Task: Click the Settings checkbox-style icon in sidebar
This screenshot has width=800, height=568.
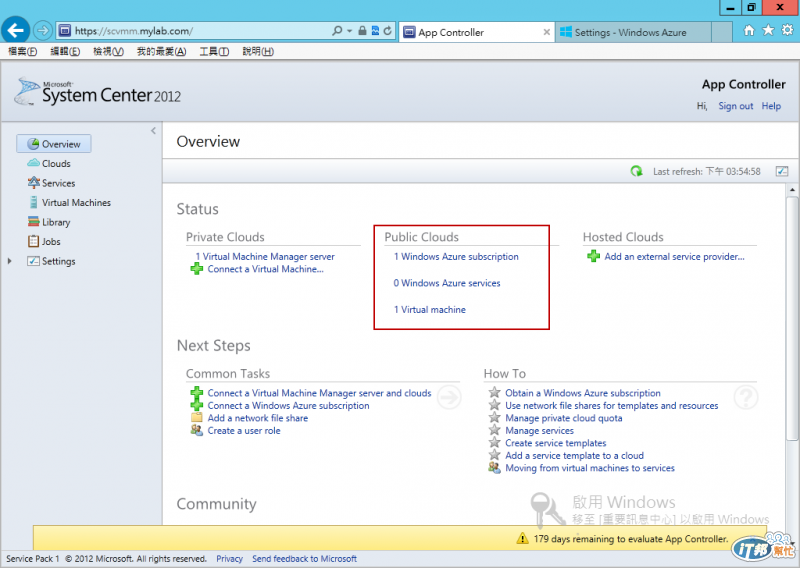Action: (34, 261)
